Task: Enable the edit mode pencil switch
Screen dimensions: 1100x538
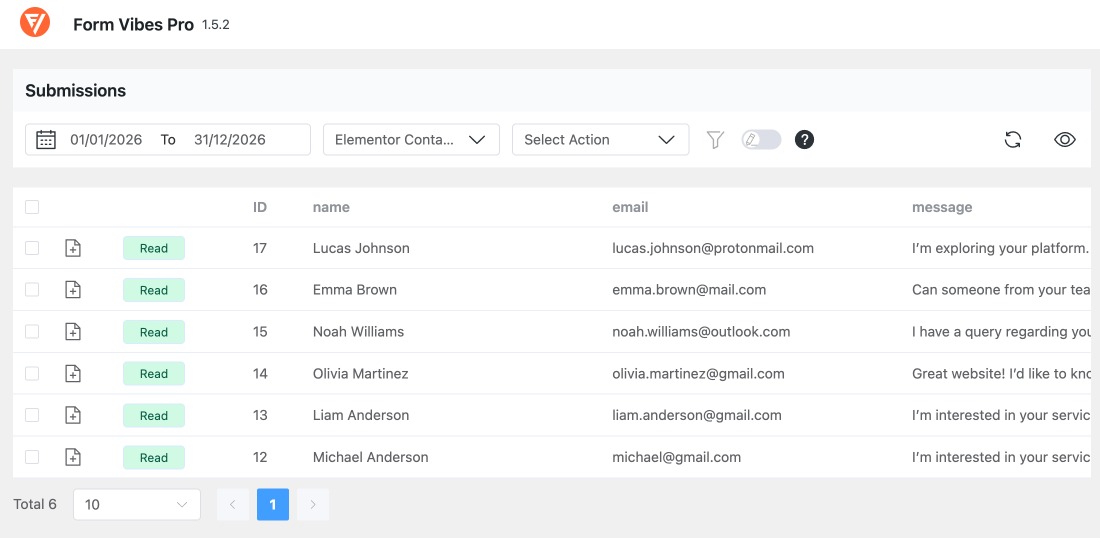Action: (x=761, y=140)
